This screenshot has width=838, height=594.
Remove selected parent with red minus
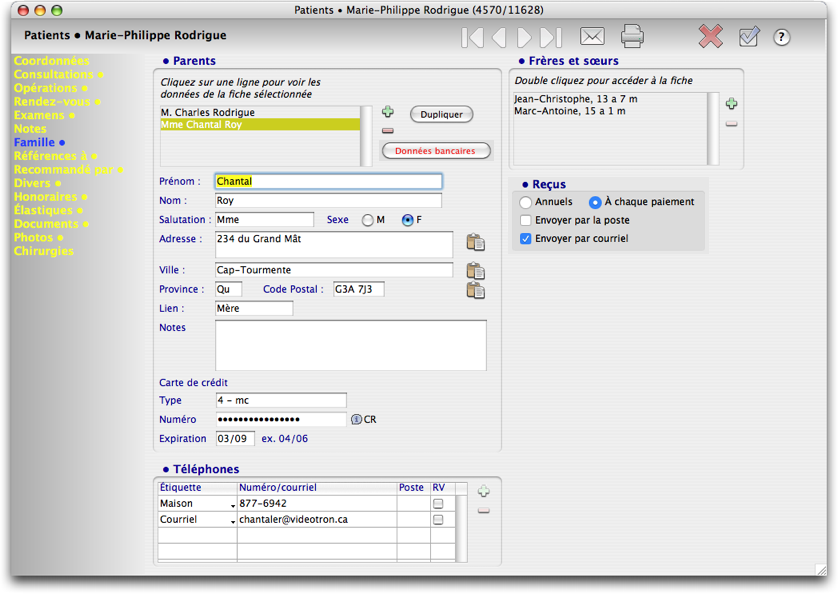tap(388, 130)
